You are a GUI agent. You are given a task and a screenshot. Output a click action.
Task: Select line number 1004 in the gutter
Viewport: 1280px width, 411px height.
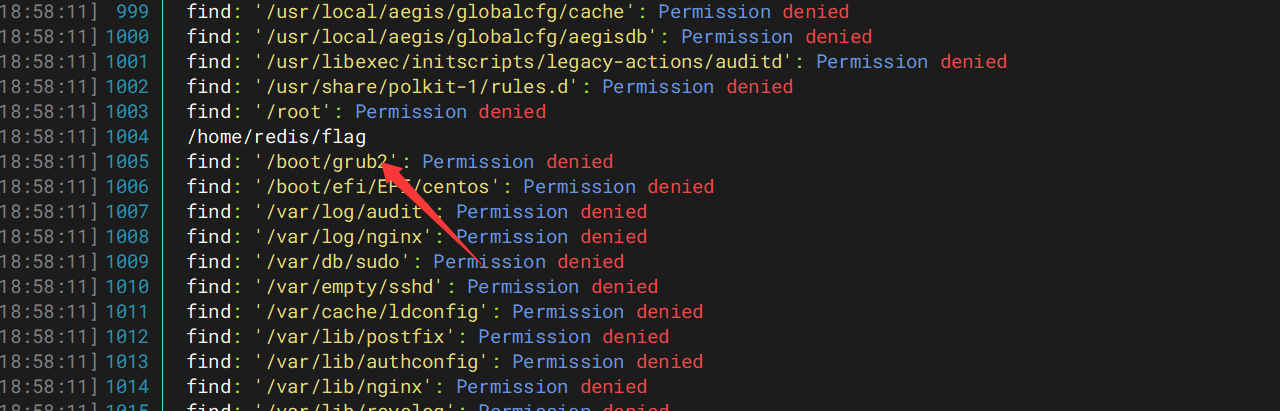point(127,137)
